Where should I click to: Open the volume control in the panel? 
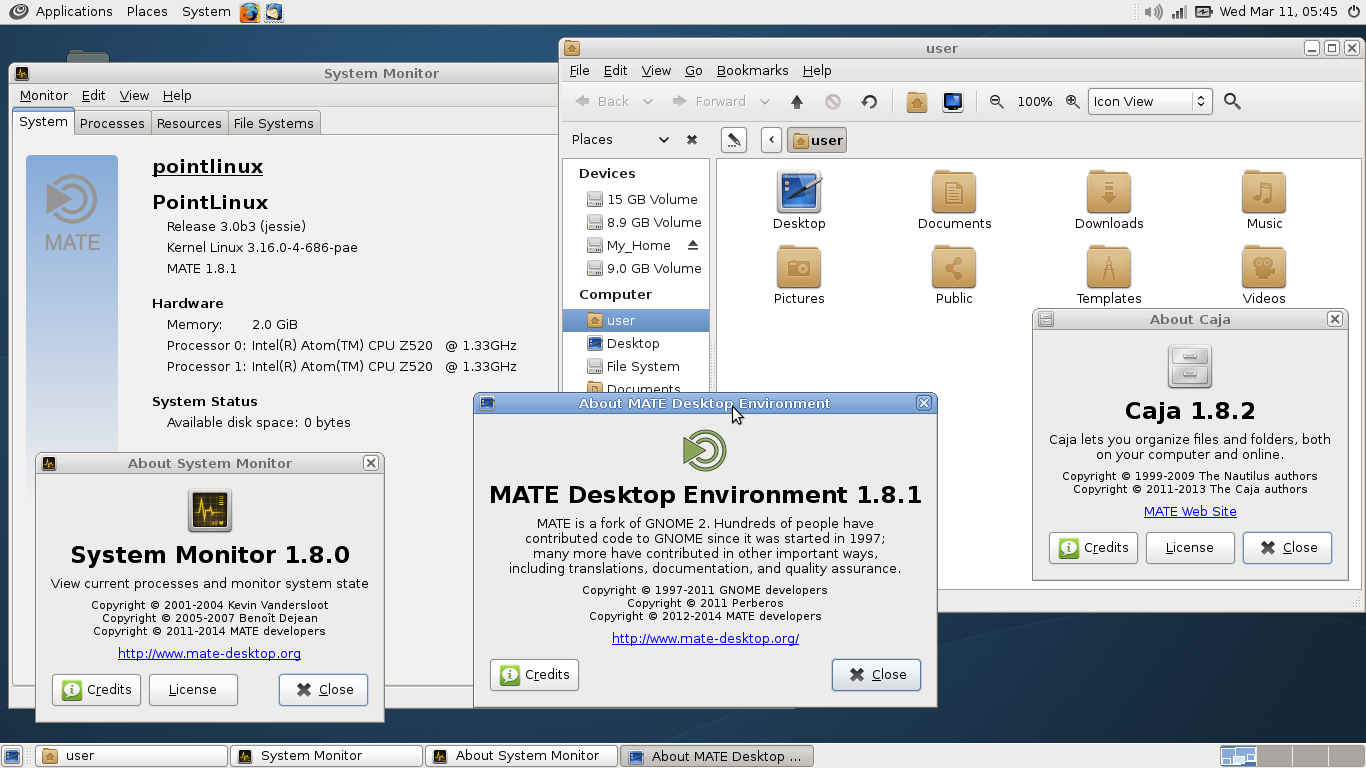[1154, 12]
